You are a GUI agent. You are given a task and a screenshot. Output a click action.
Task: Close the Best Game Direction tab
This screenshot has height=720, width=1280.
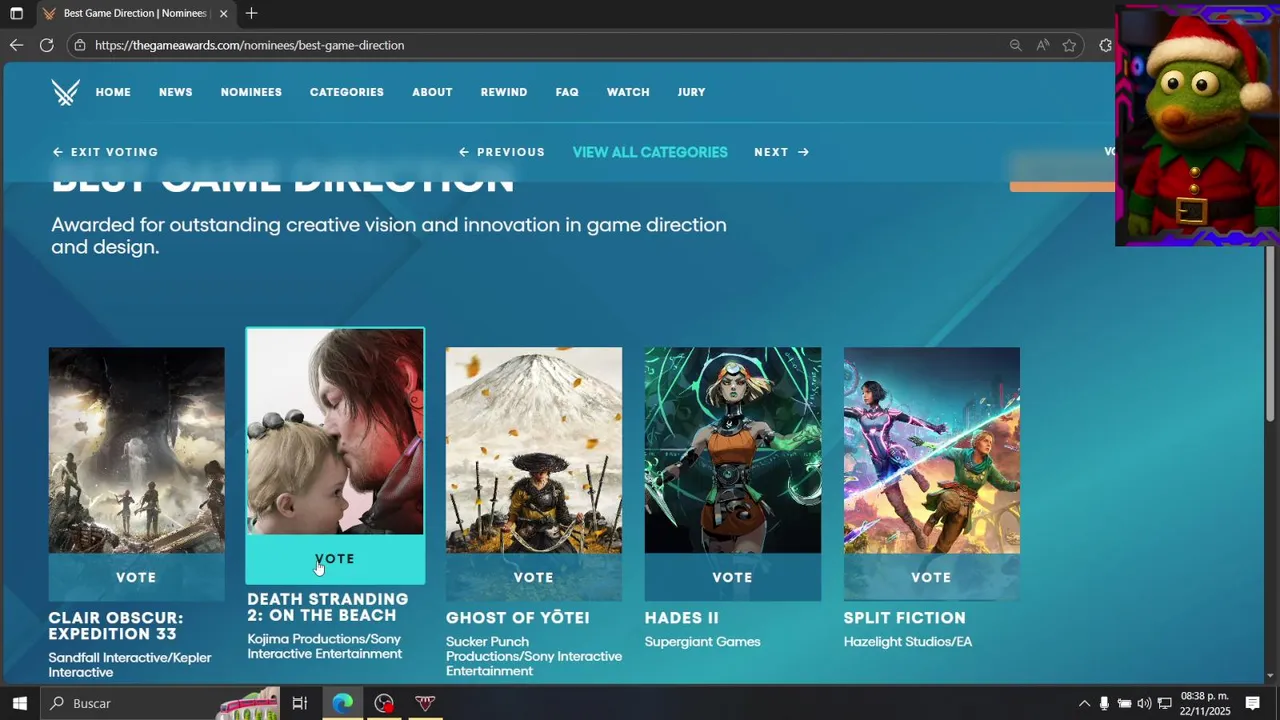(x=223, y=13)
